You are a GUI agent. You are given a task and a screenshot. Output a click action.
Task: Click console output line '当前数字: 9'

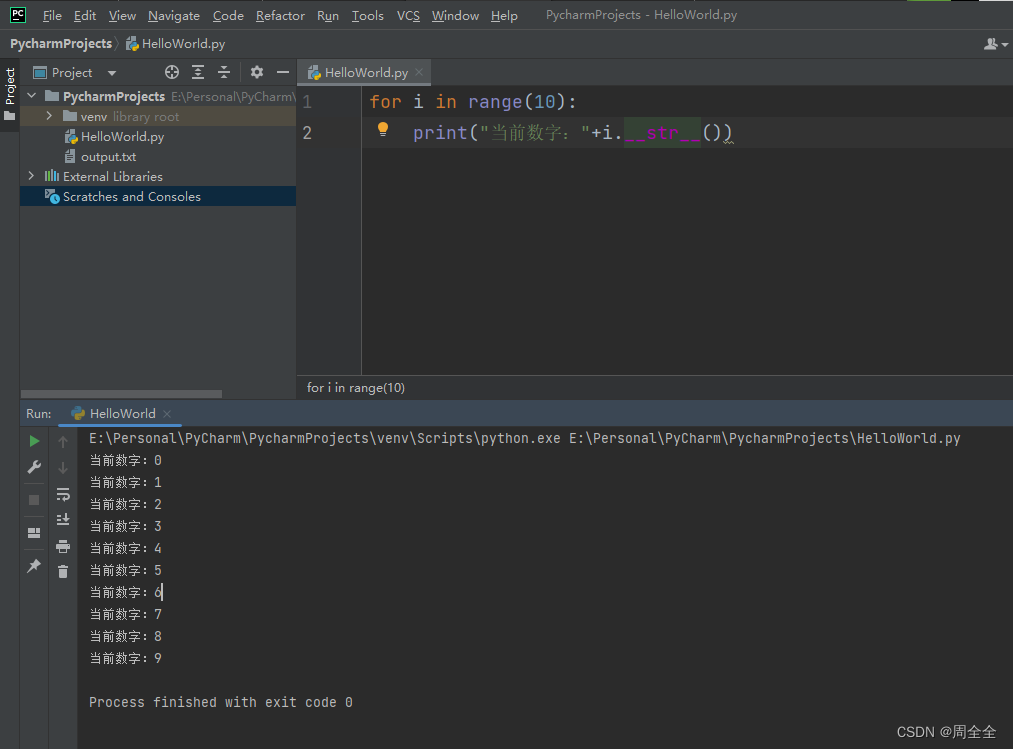pos(125,659)
